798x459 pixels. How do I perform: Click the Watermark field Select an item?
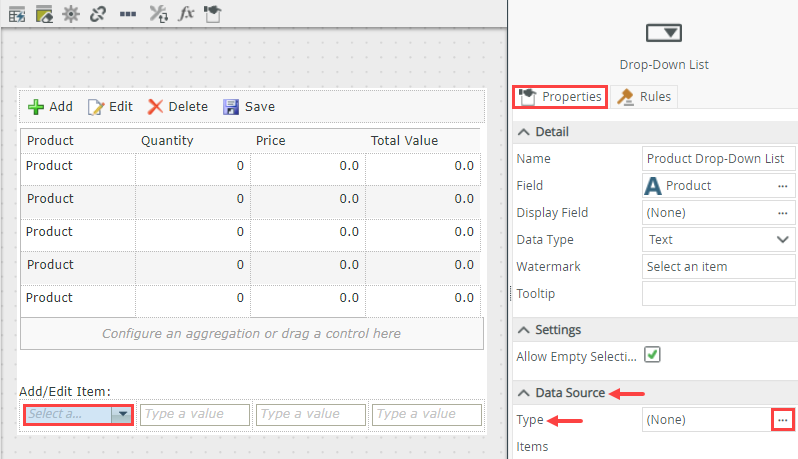[x=718, y=267]
